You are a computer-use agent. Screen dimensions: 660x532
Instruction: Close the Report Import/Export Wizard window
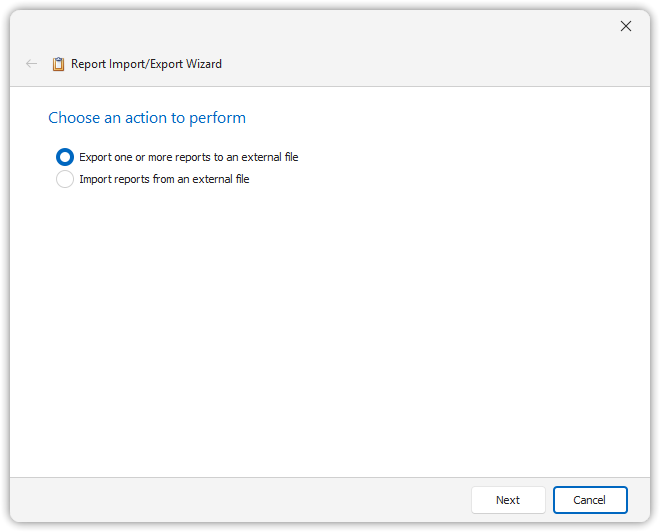click(x=626, y=26)
